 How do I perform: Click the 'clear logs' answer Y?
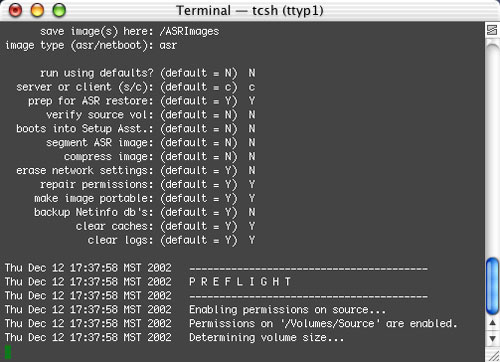click(252, 240)
